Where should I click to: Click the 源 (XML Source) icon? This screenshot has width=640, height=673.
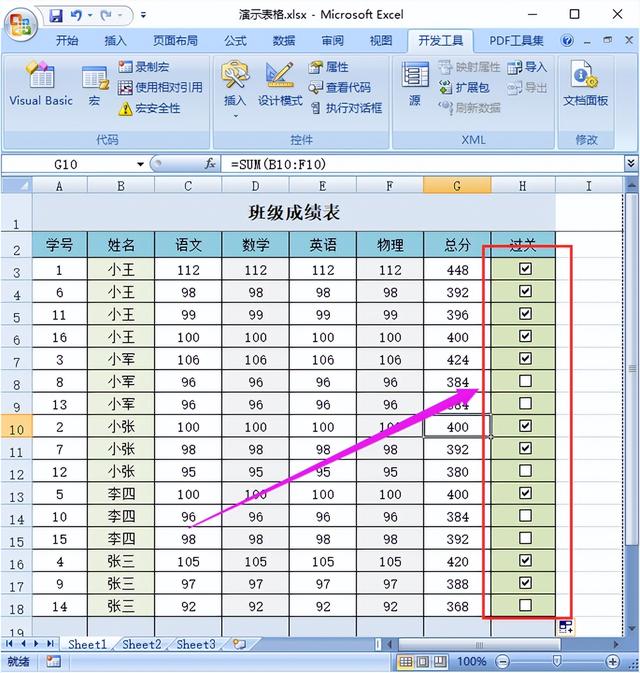[415, 84]
